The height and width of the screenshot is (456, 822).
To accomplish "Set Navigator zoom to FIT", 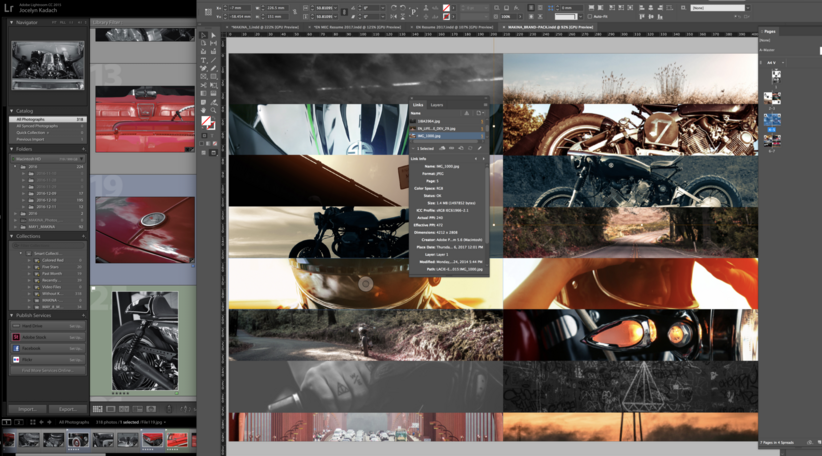I will [54, 23].
